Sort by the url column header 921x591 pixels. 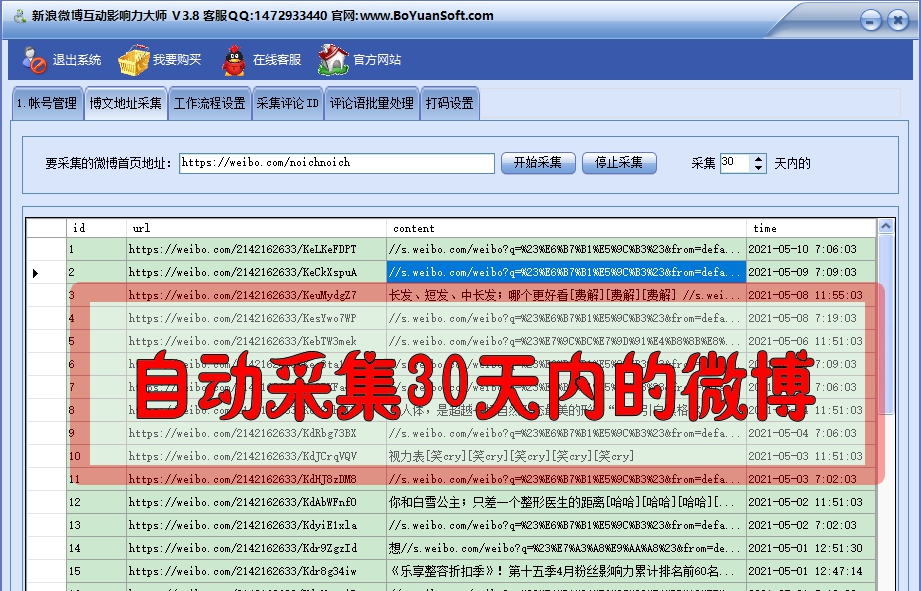(x=256, y=228)
